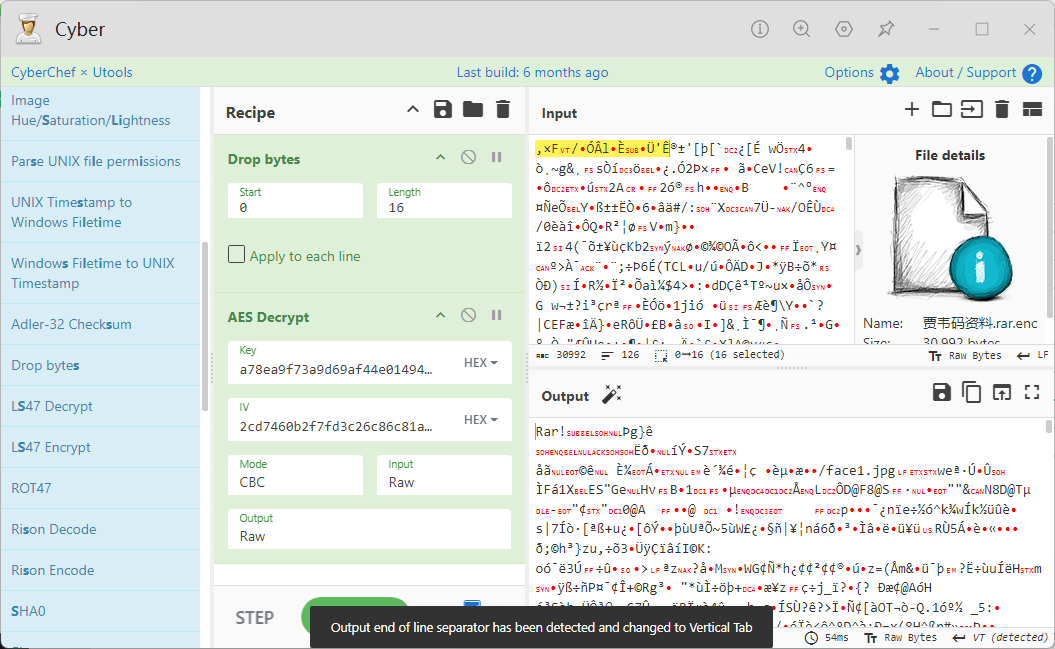Open the IV format HEX dropdown
Image resolution: width=1055 pixels, height=649 pixels.
[x=480, y=420]
